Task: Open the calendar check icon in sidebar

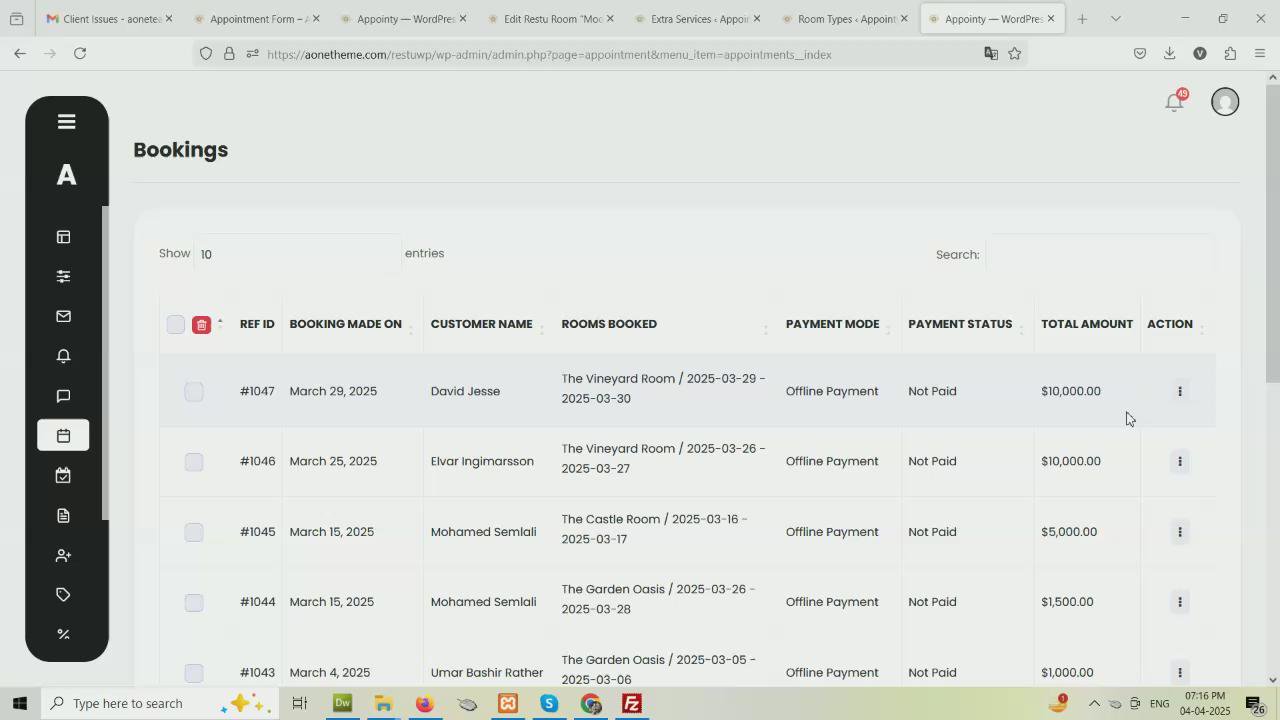Action: (63, 476)
